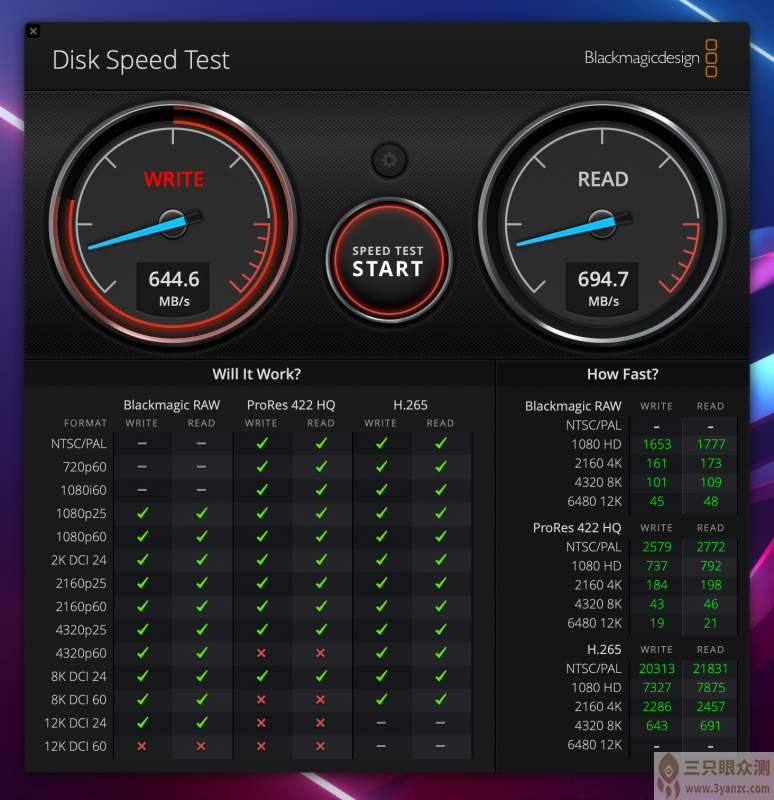Click the checkmark for NTSC/PAL ProRes write
The image size is (774, 800).
262,443
